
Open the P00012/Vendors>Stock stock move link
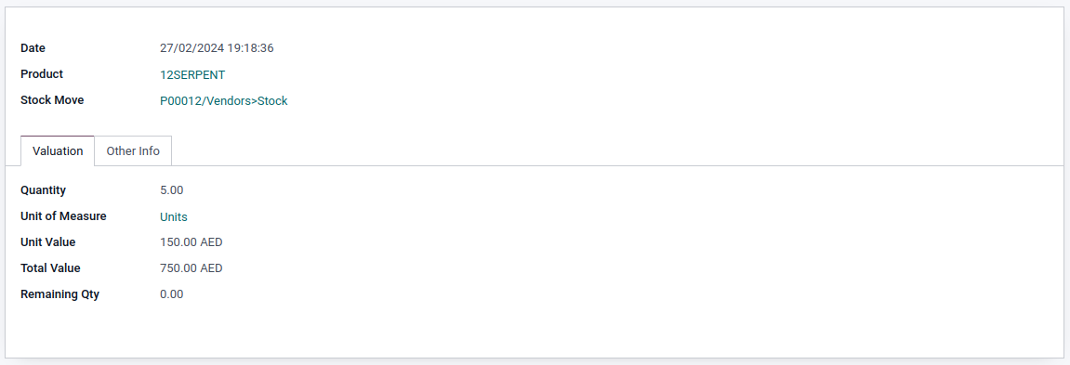[x=224, y=101]
